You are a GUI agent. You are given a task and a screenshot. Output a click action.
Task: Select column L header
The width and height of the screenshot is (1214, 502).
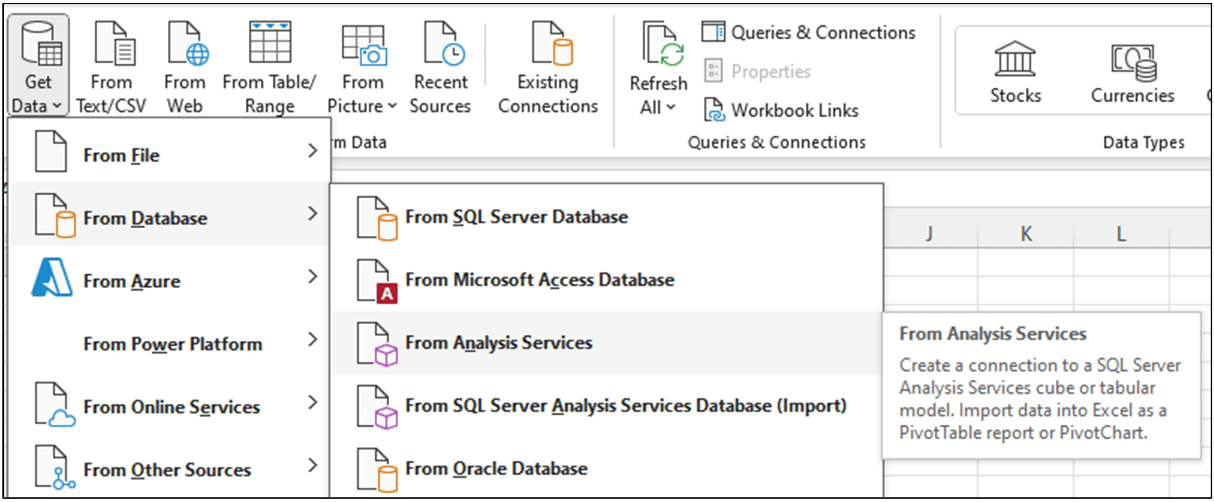[x=1121, y=233]
